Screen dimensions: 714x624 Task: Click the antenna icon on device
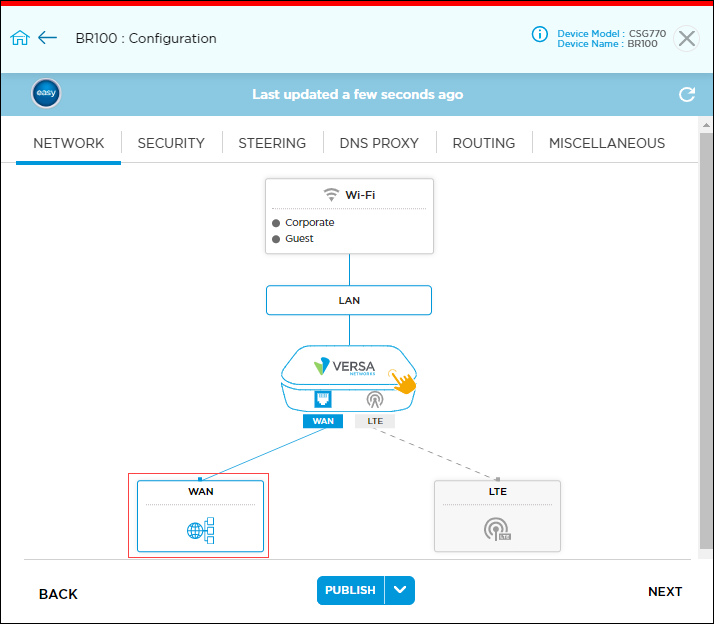(375, 399)
